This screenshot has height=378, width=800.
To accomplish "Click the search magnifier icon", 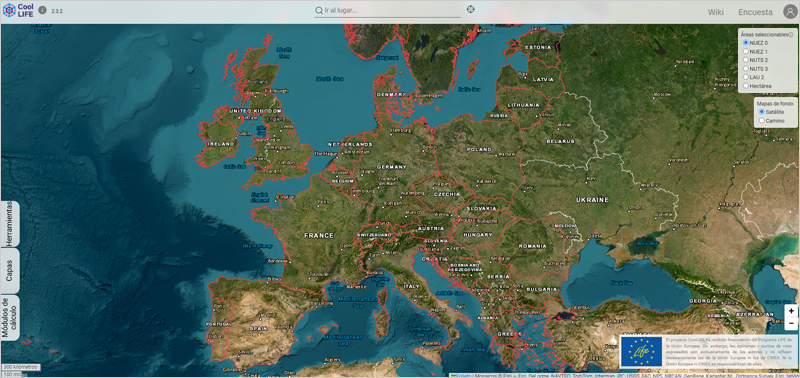I will tap(319, 10).
